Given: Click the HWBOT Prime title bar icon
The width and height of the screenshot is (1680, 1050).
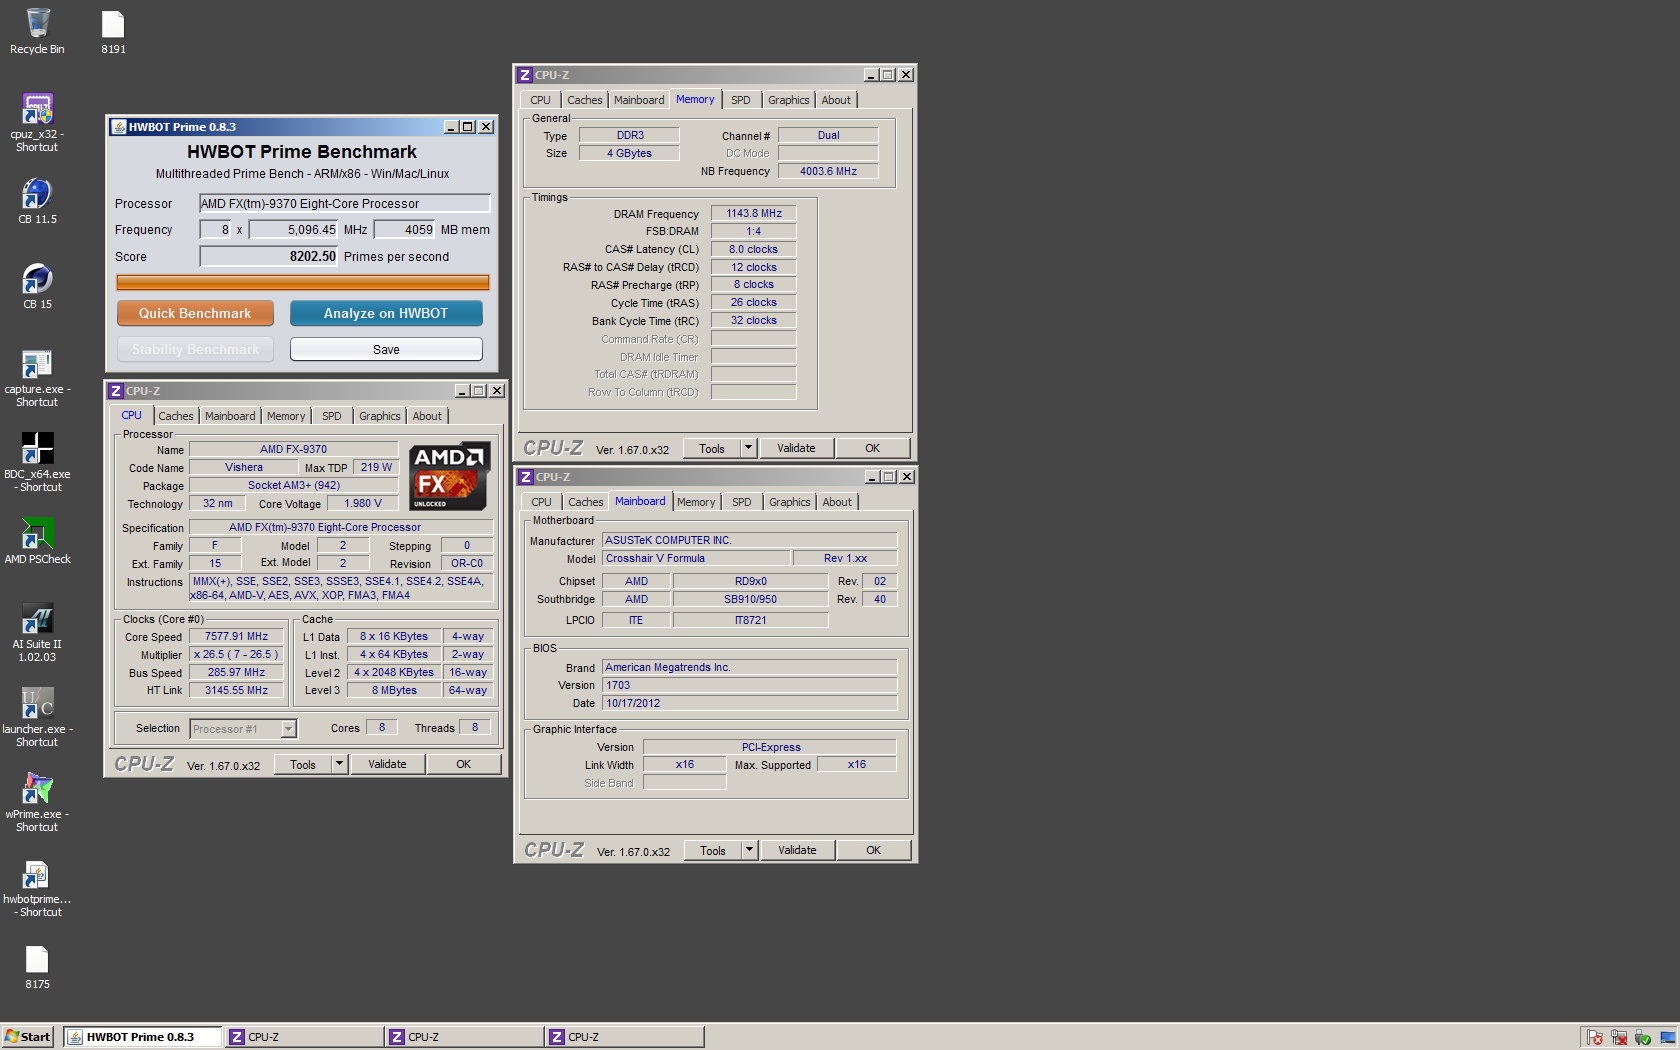Looking at the screenshot, I should click(x=118, y=127).
